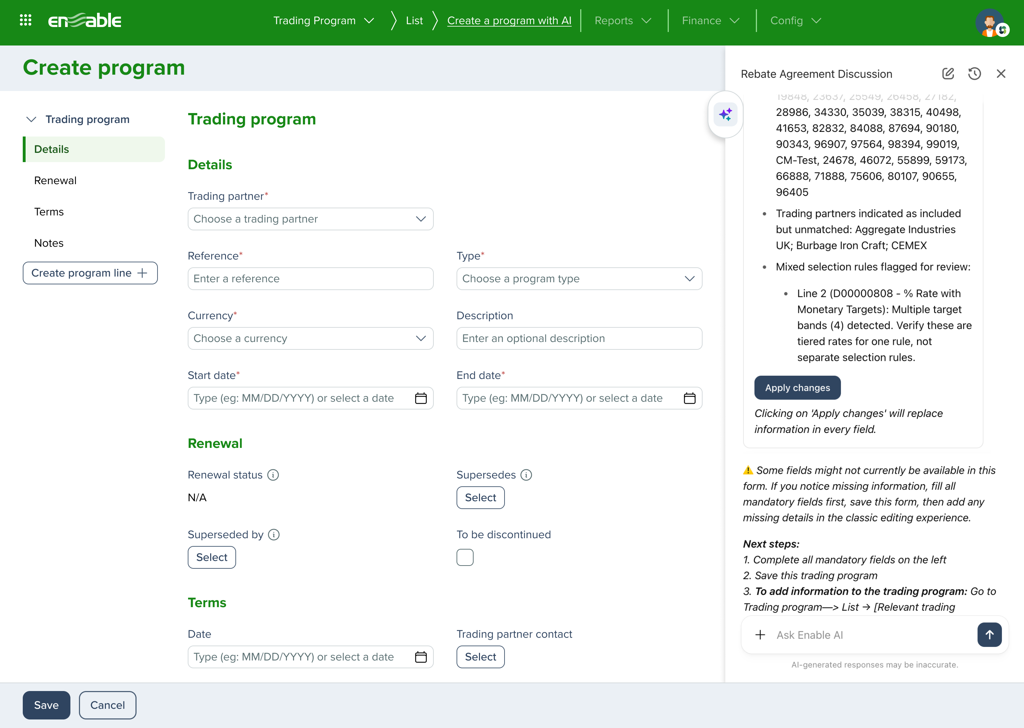Open the app launcher grid icon
1024x728 pixels.
[26, 20]
